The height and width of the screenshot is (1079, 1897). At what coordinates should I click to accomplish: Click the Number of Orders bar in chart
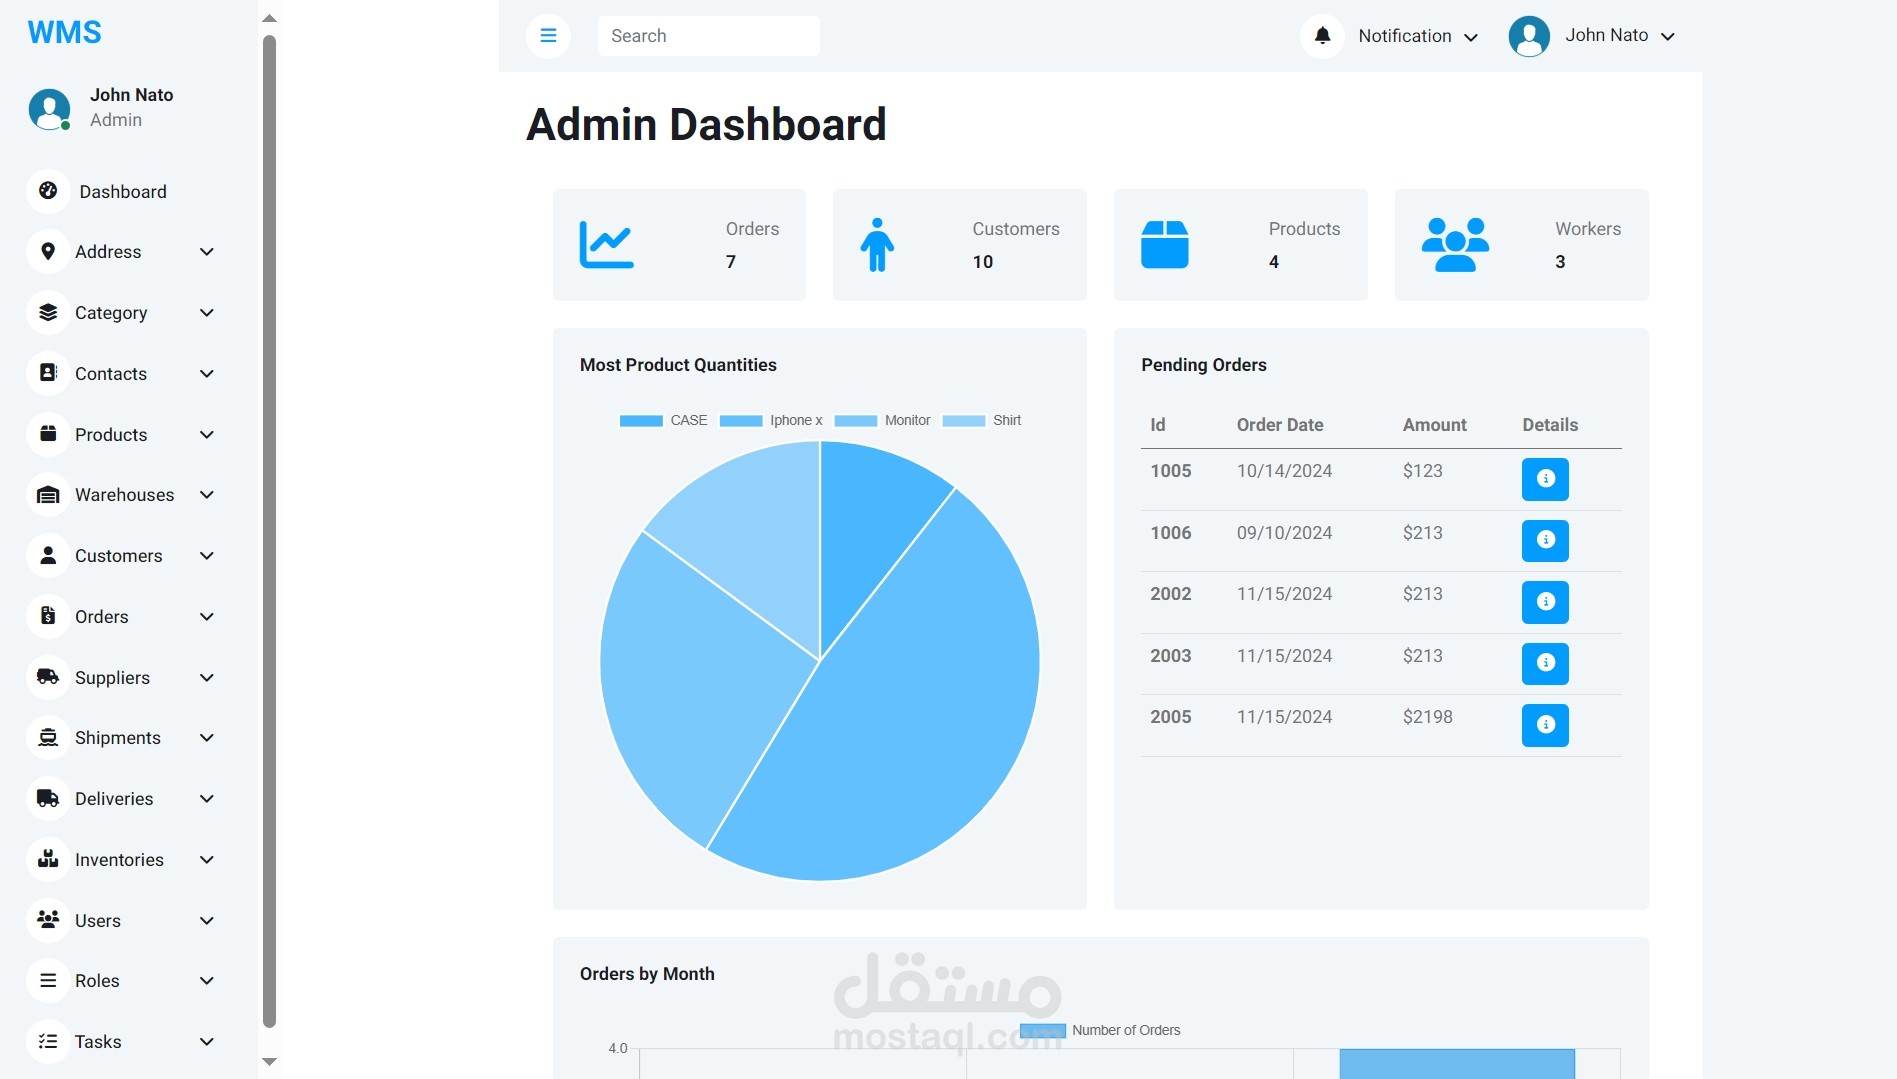[1457, 1064]
